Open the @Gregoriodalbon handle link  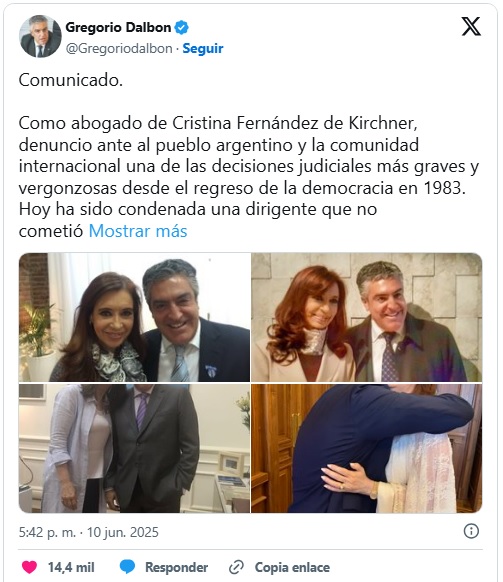[x=119, y=49]
